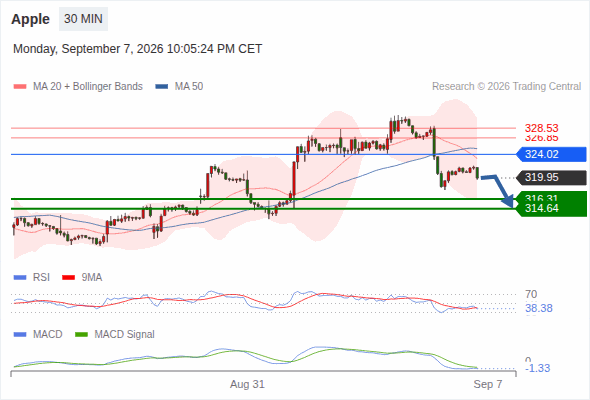The image size is (590, 400).
Task: Click the red 328.53 resistance label
Action: point(541,128)
